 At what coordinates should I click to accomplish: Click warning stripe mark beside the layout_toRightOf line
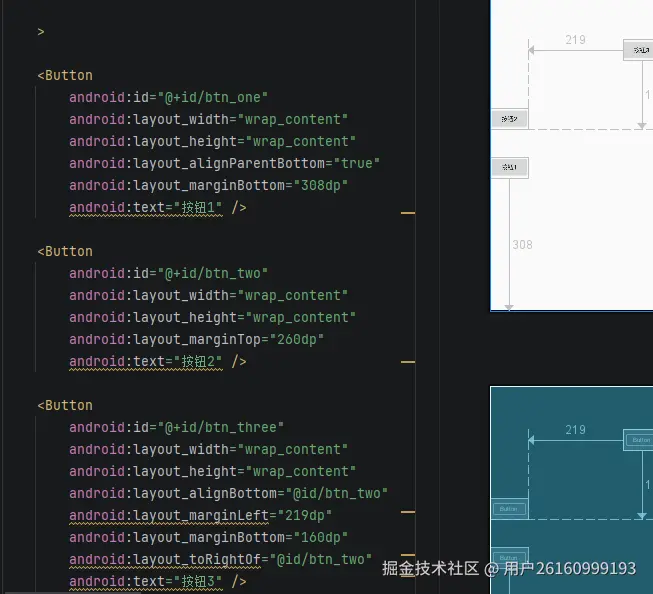tap(408, 555)
